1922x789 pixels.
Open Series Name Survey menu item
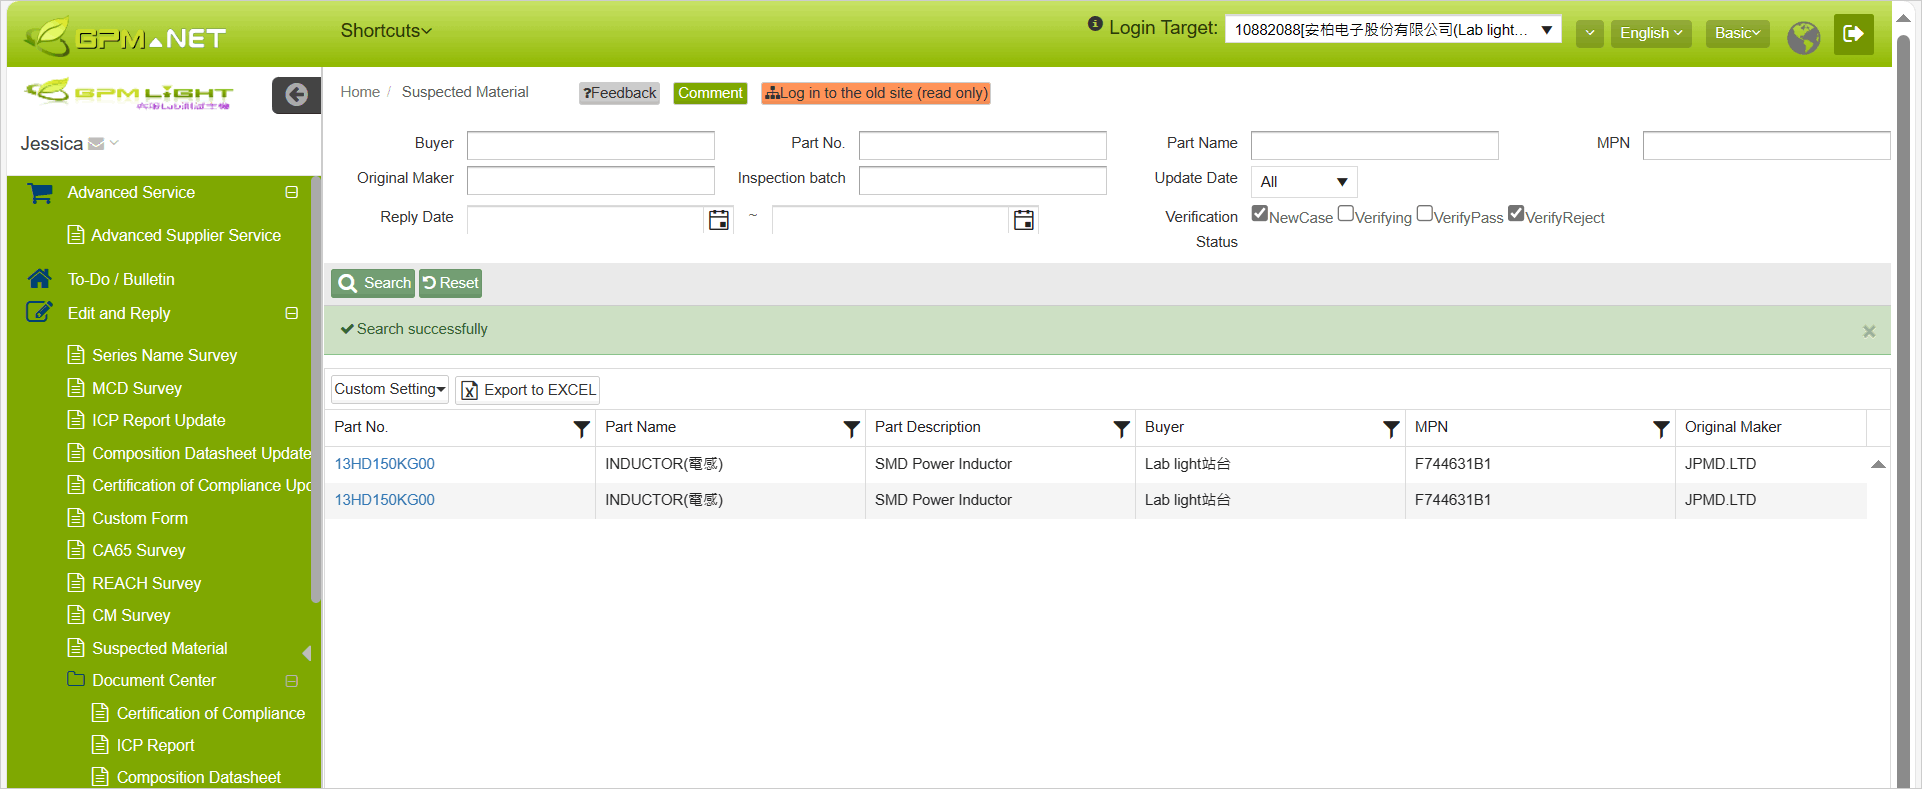[164, 355]
